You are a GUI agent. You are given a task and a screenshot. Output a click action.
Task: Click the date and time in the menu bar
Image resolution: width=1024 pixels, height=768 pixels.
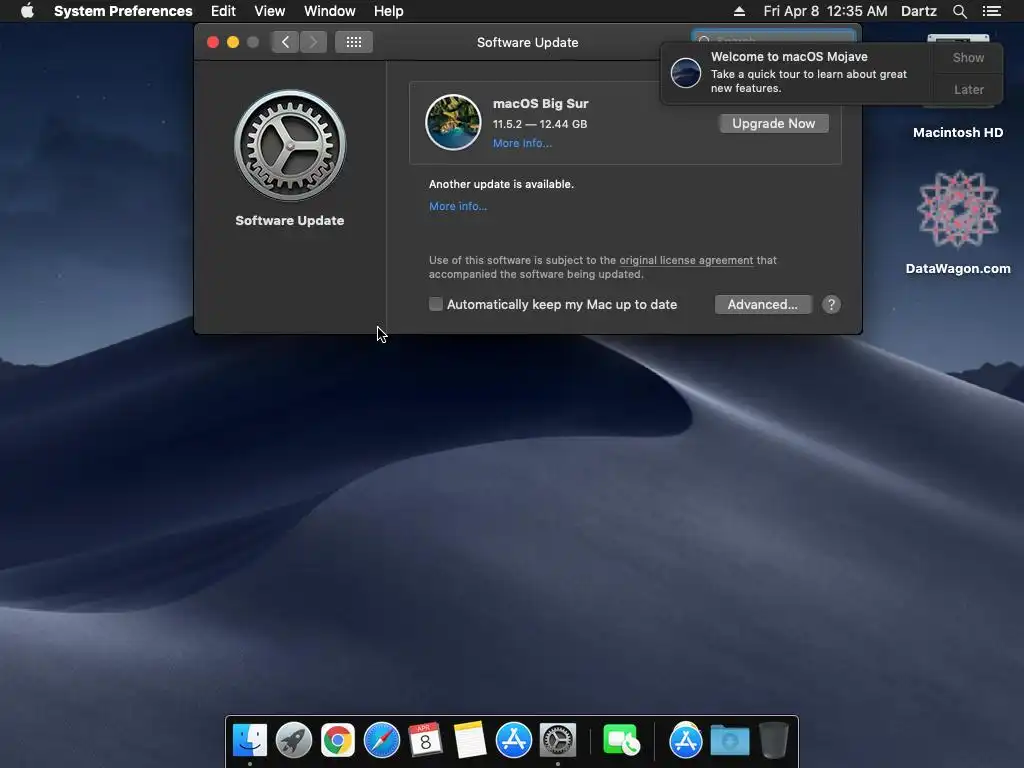(x=825, y=11)
